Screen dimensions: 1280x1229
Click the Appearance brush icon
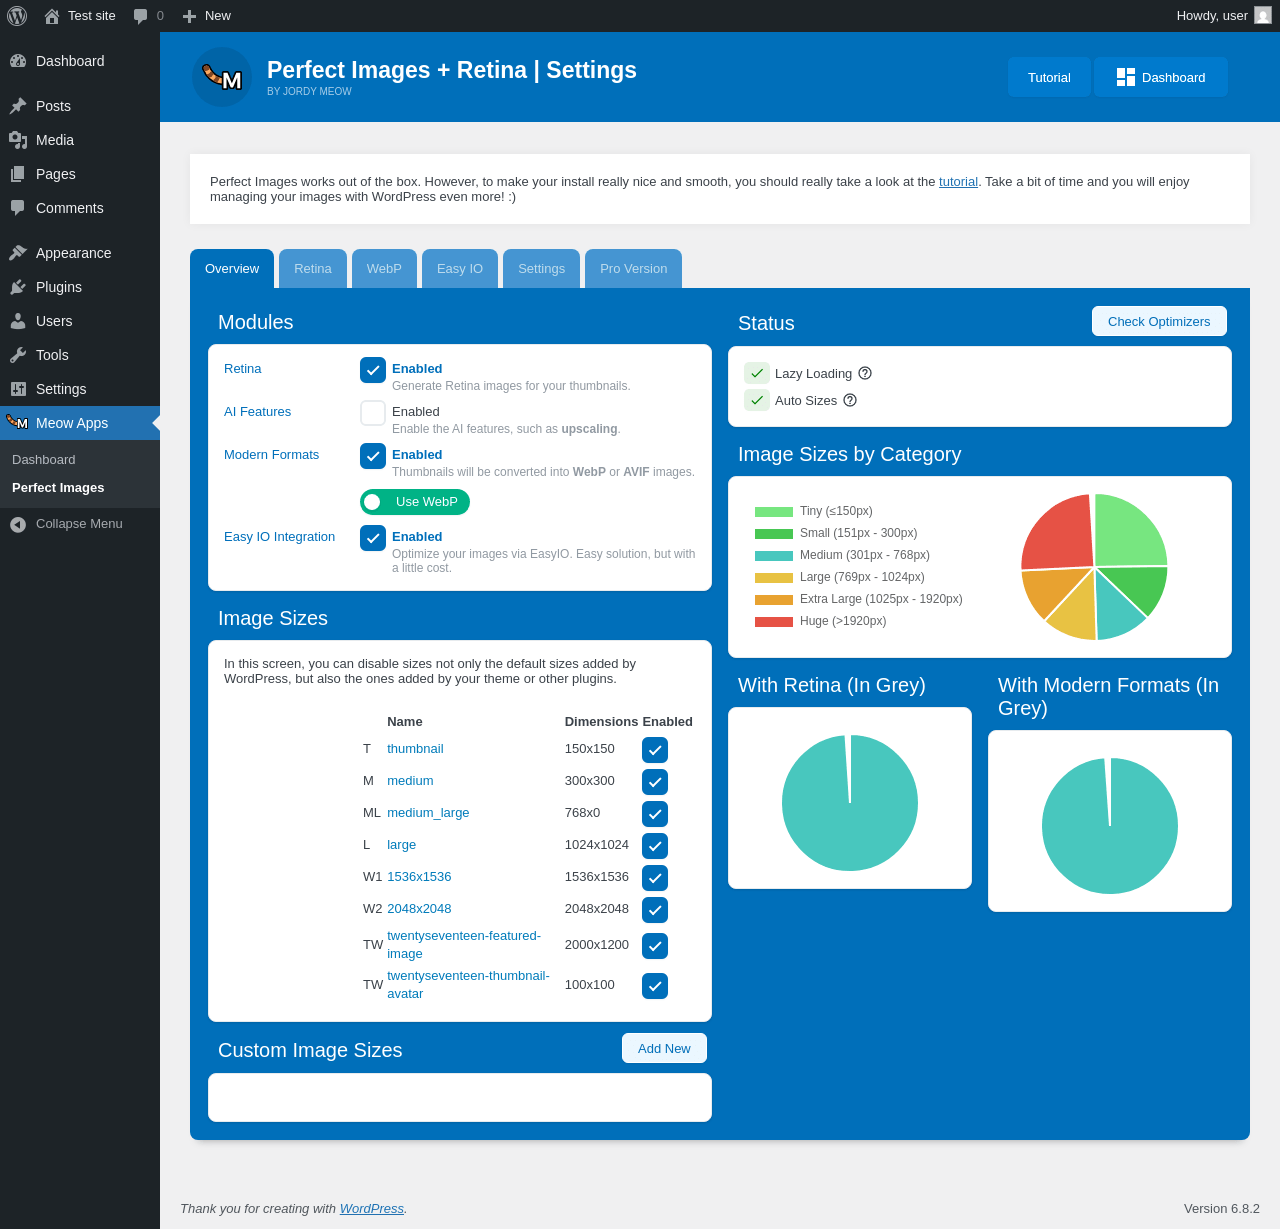pos(18,253)
